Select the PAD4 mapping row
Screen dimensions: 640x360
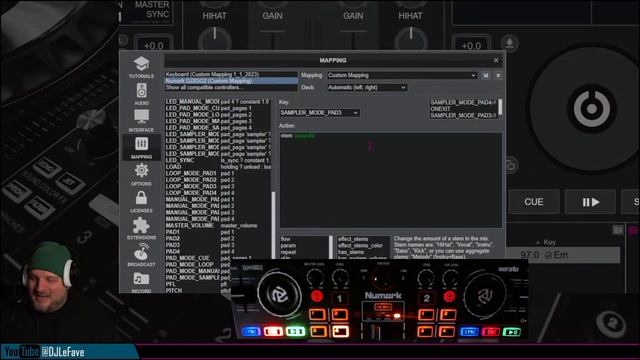point(218,251)
